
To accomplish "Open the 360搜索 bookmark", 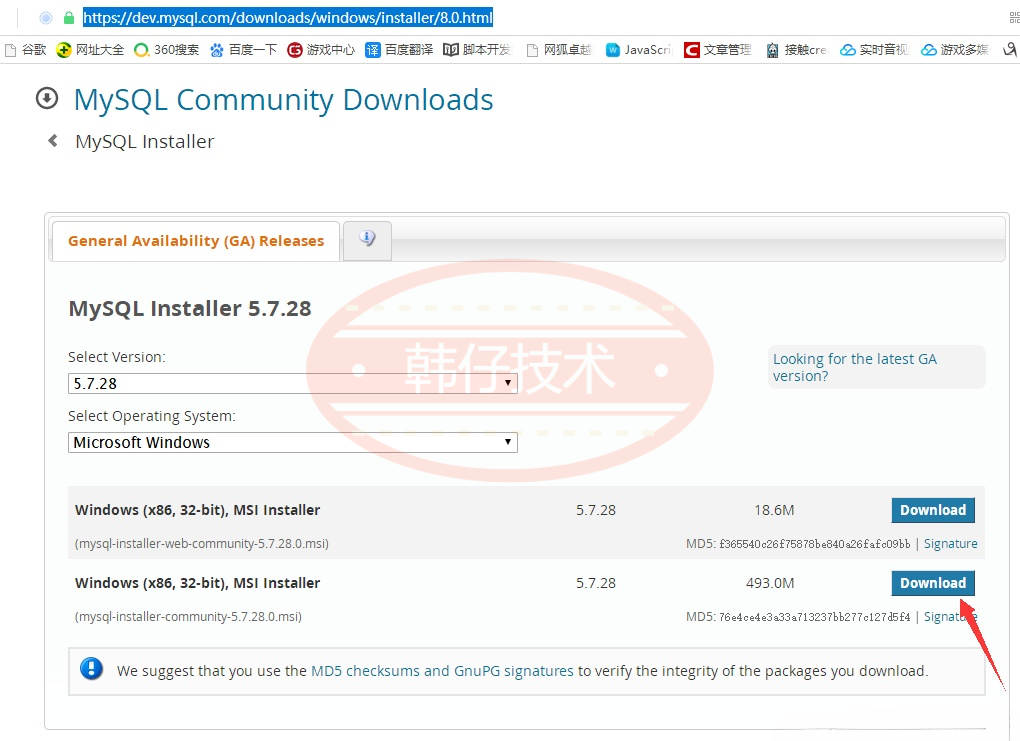I will (x=167, y=50).
